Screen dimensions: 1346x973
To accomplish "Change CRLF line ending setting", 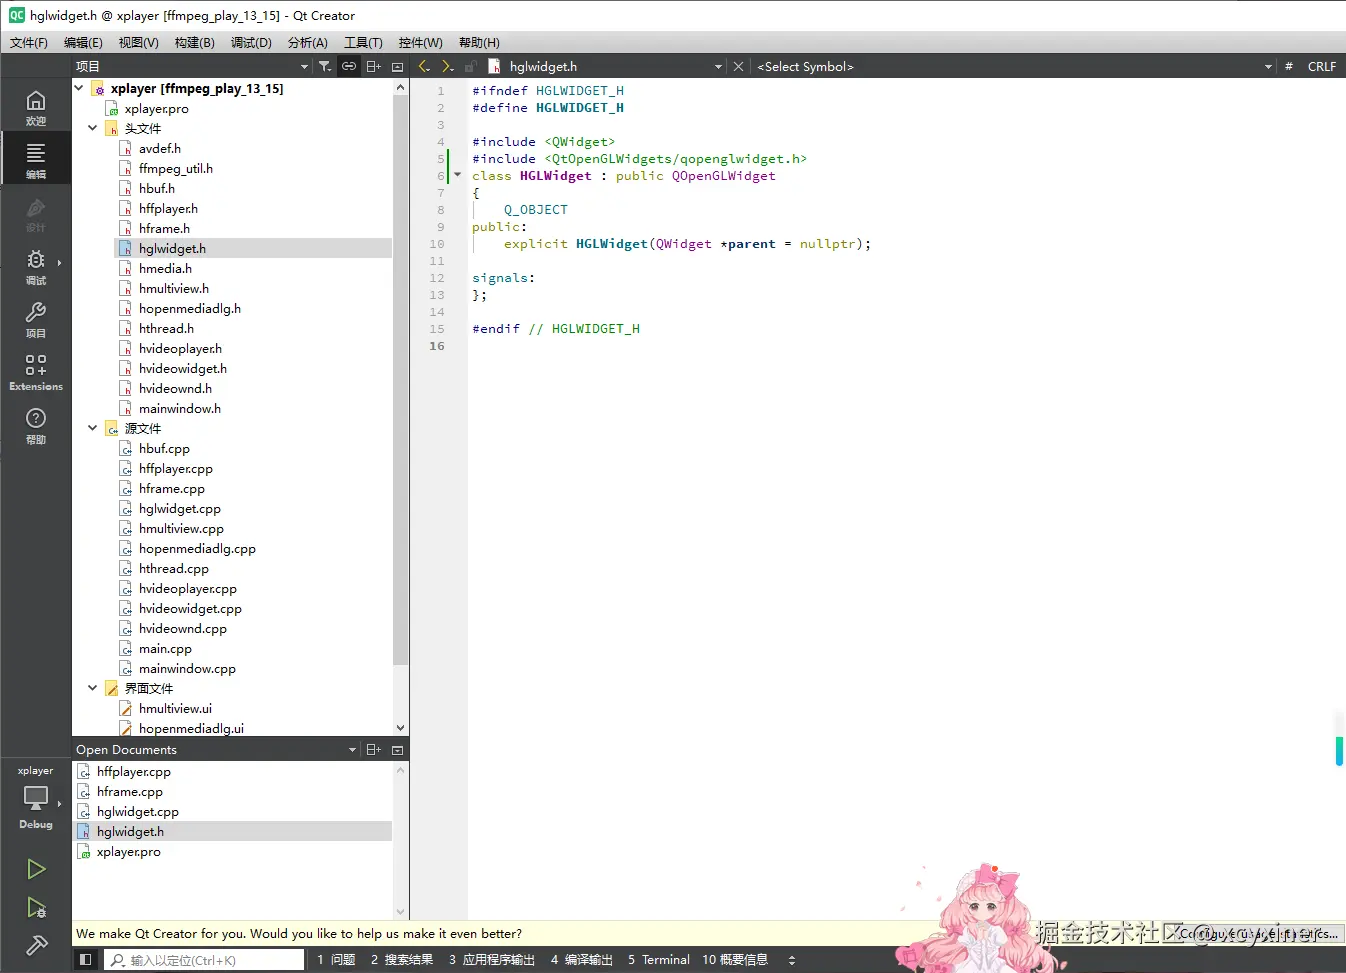I will 1321,66.
